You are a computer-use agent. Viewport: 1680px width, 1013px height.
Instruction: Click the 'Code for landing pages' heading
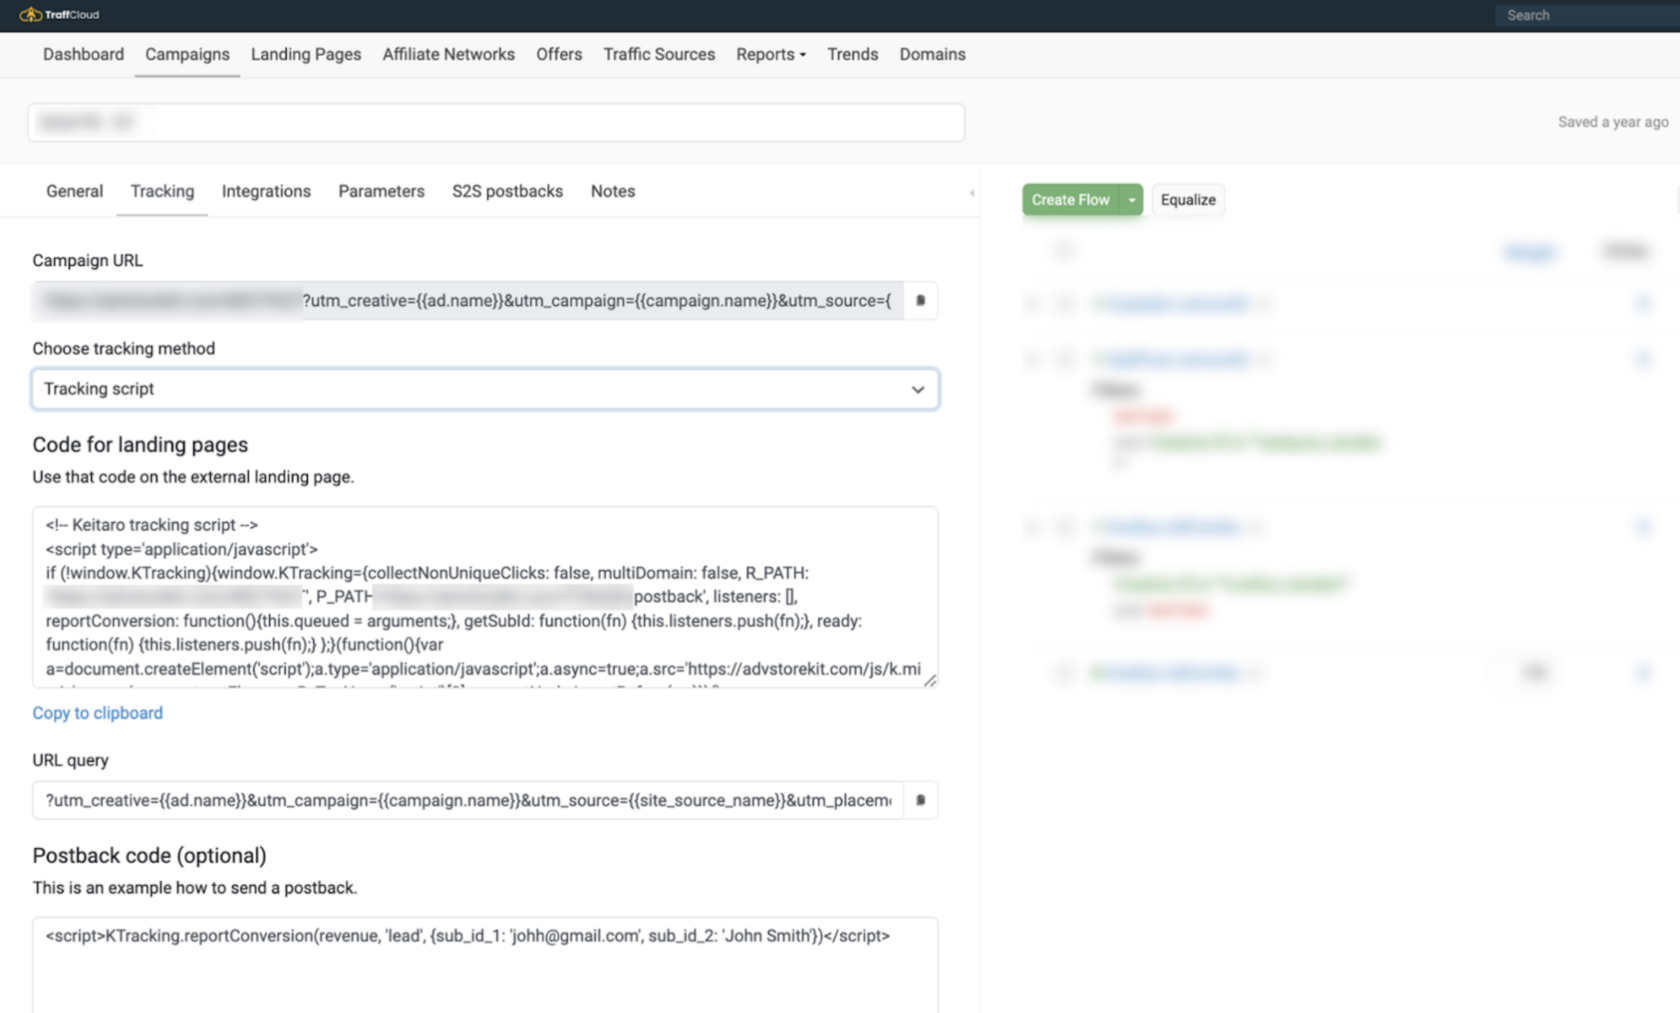coord(140,445)
